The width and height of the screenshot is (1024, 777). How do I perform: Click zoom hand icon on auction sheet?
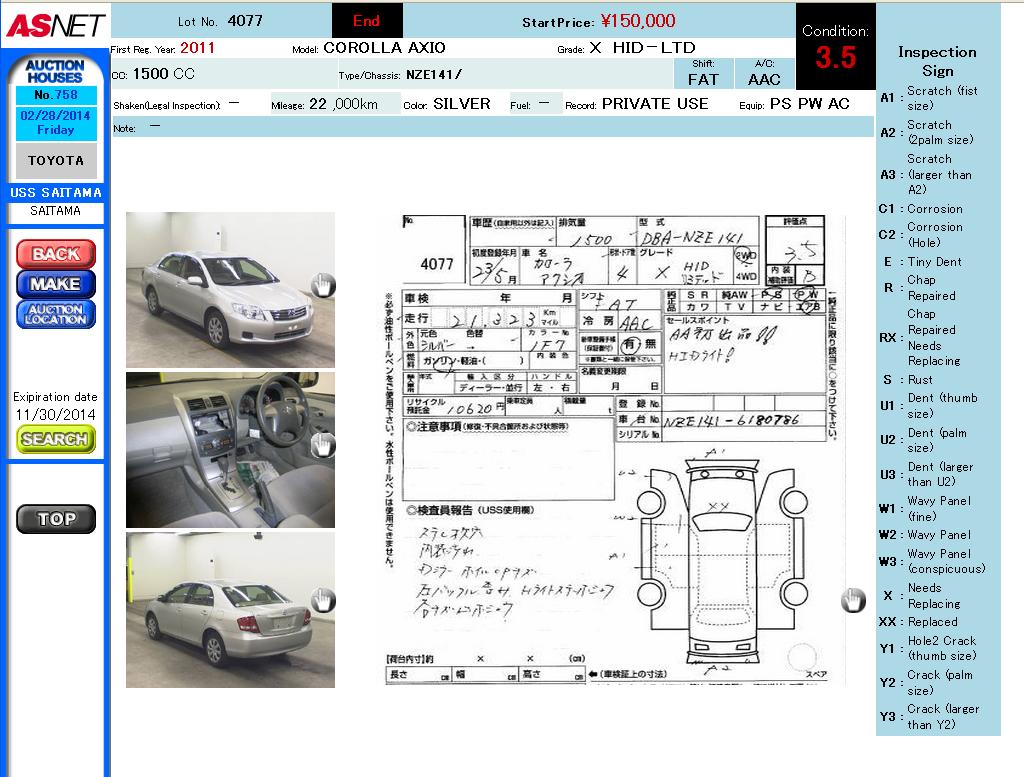[x=852, y=600]
